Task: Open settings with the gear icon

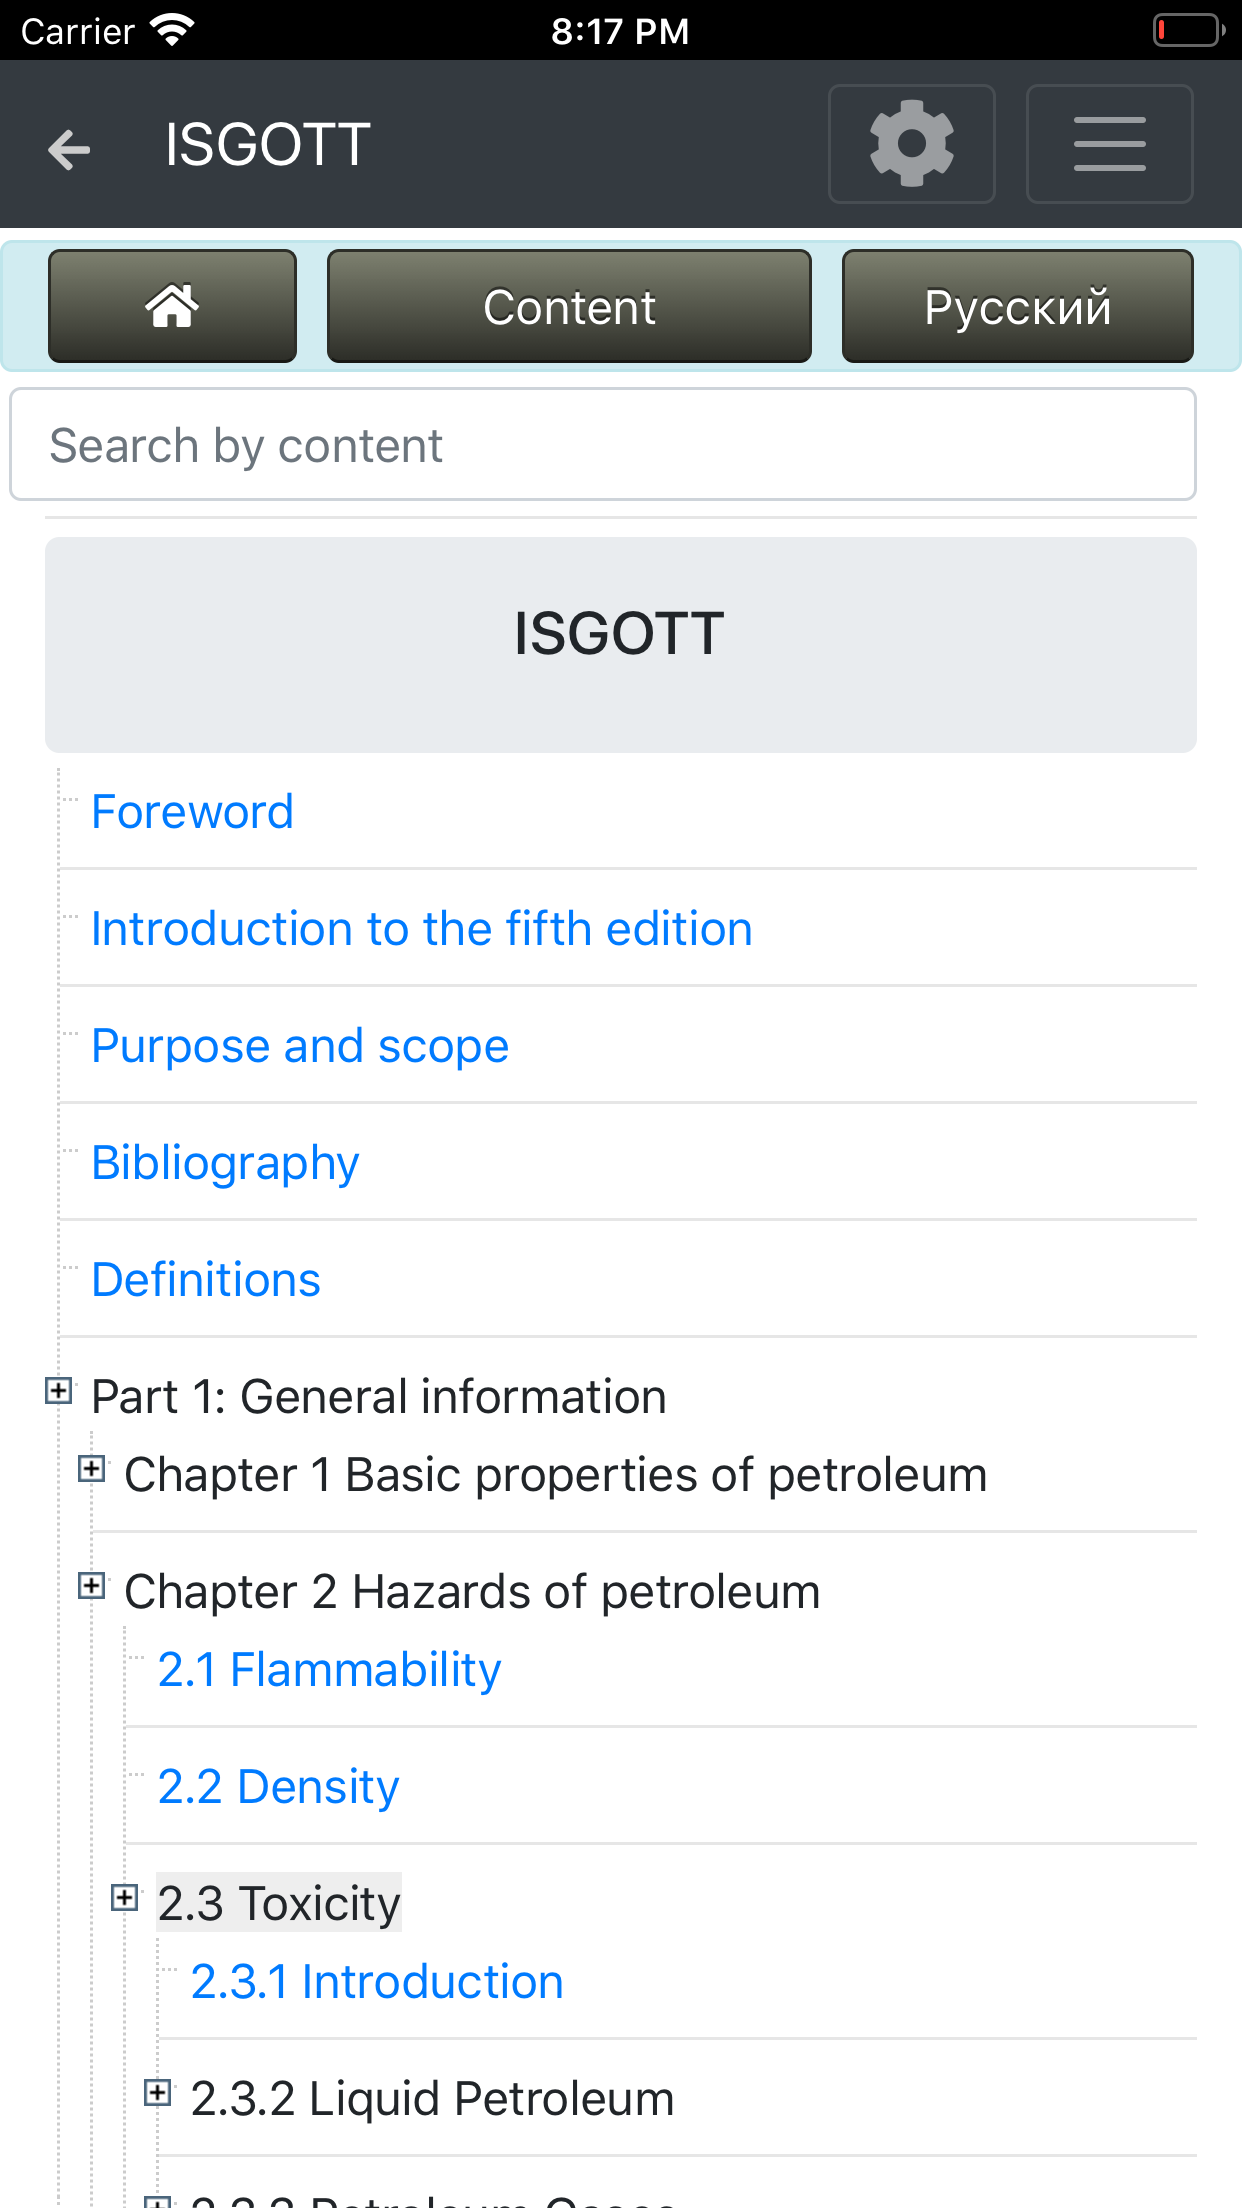Action: [911, 144]
